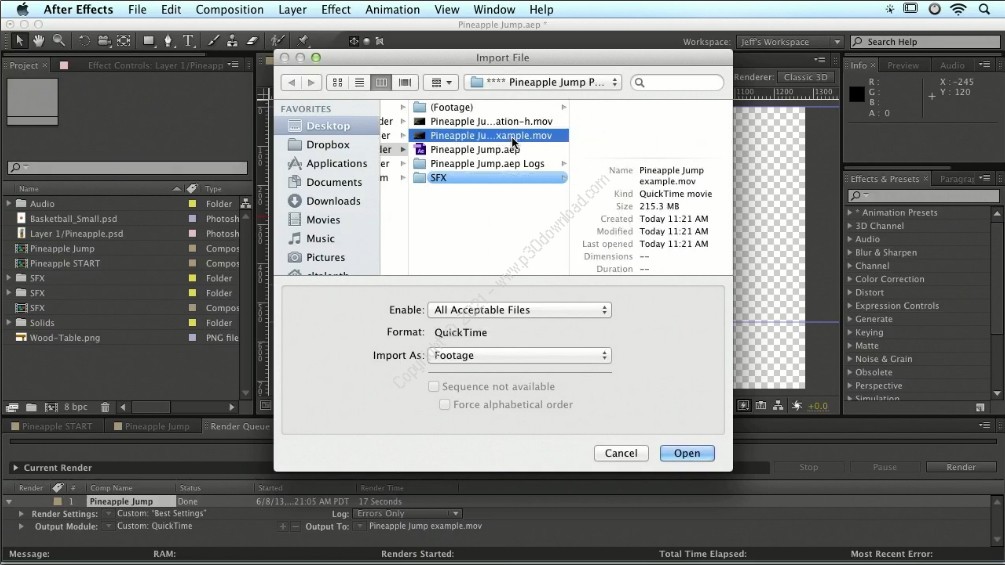Open the Enable All Acceptable Files dropdown
This screenshot has height=565, width=1005.
pos(520,310)
